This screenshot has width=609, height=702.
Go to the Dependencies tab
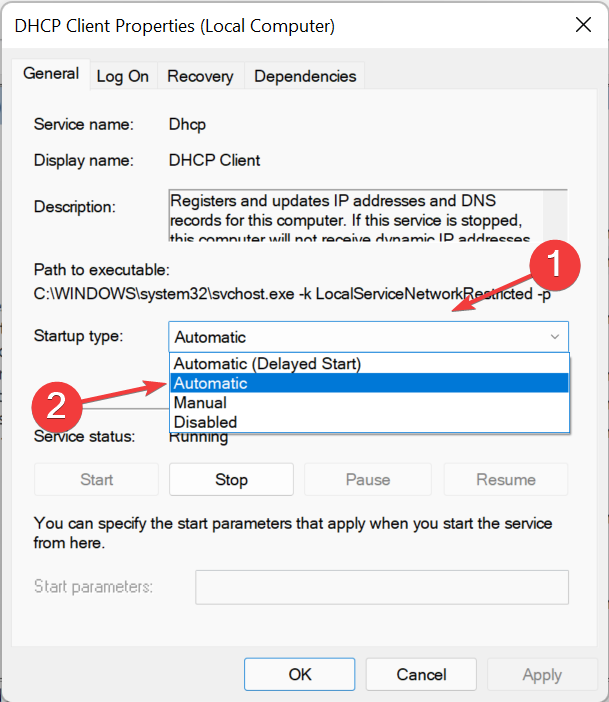tap(305, 76)
